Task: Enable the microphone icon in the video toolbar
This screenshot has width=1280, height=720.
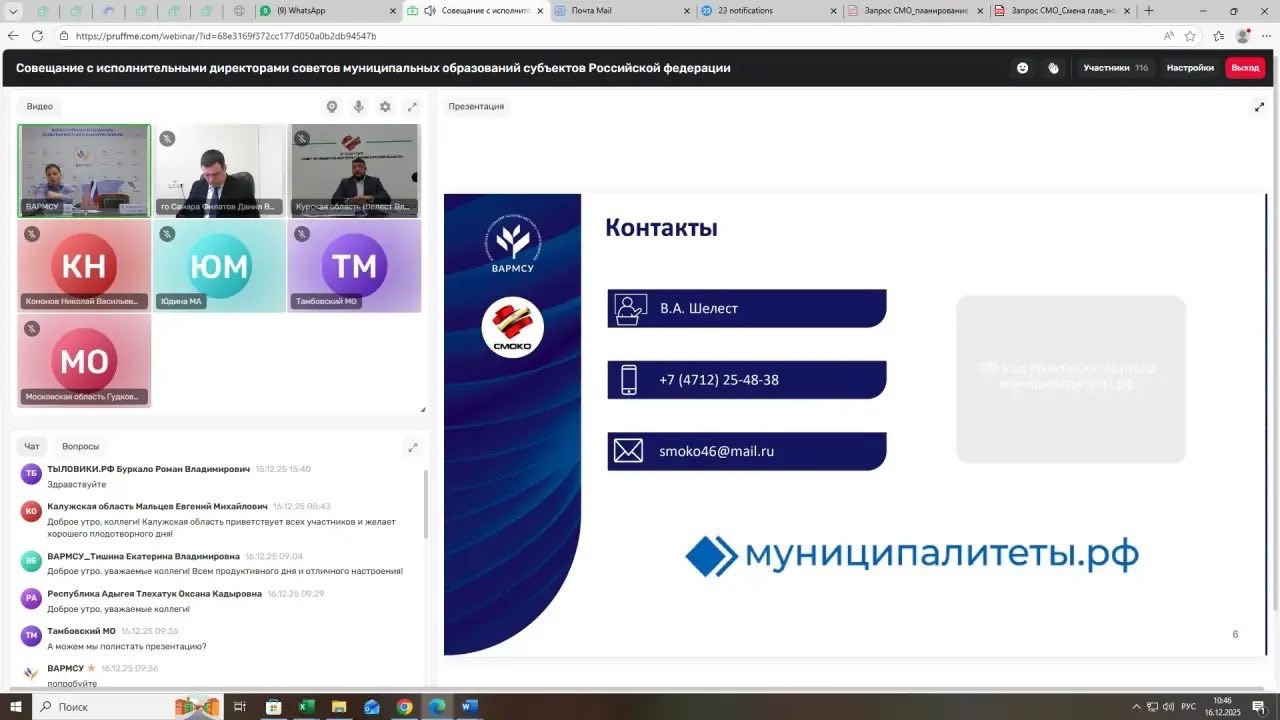Action: pyautogui.click(x=358, y=106)
